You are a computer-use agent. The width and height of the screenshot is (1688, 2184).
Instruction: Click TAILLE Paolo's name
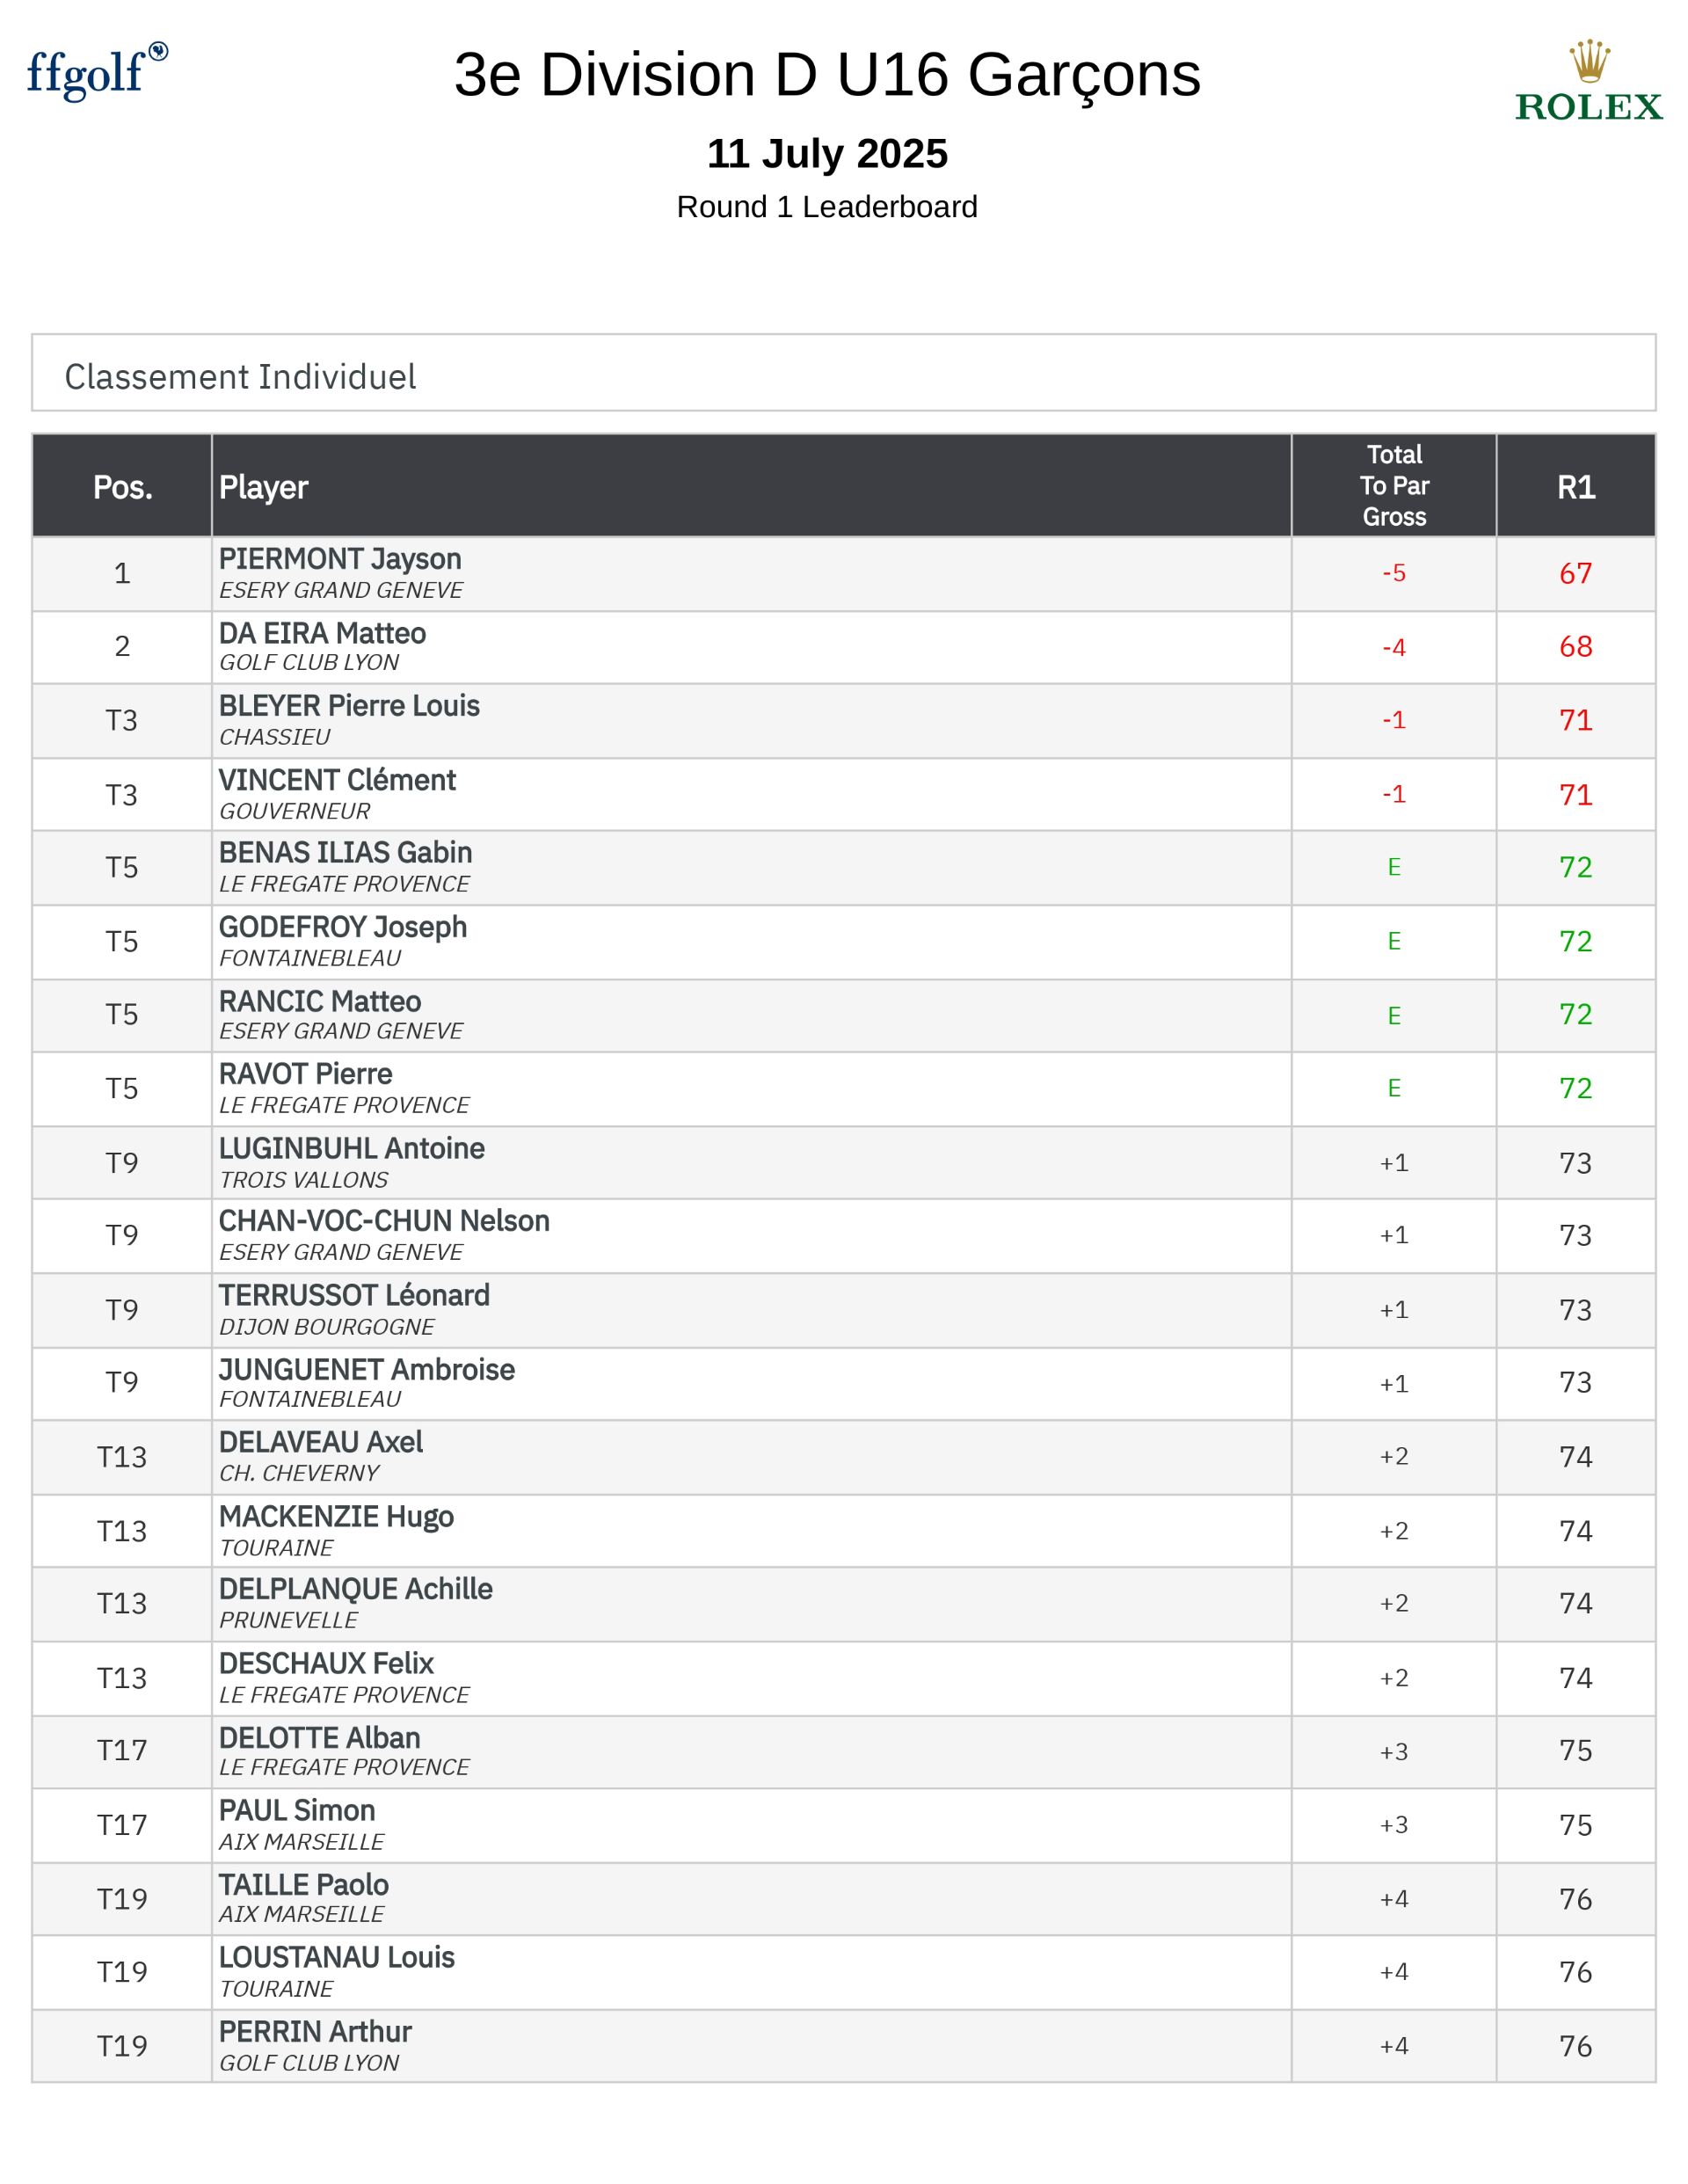pos(304,1885)
